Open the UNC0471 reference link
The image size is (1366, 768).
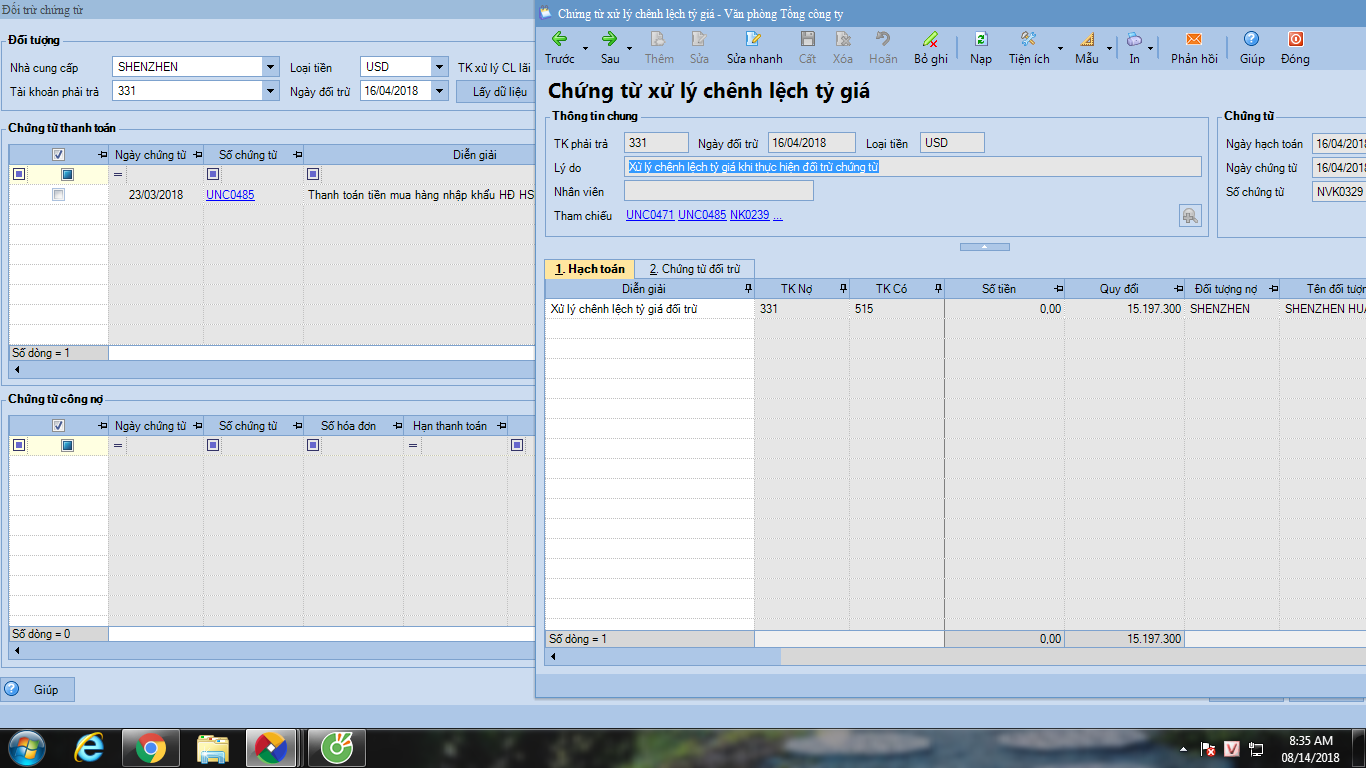[x=650, y=215]
